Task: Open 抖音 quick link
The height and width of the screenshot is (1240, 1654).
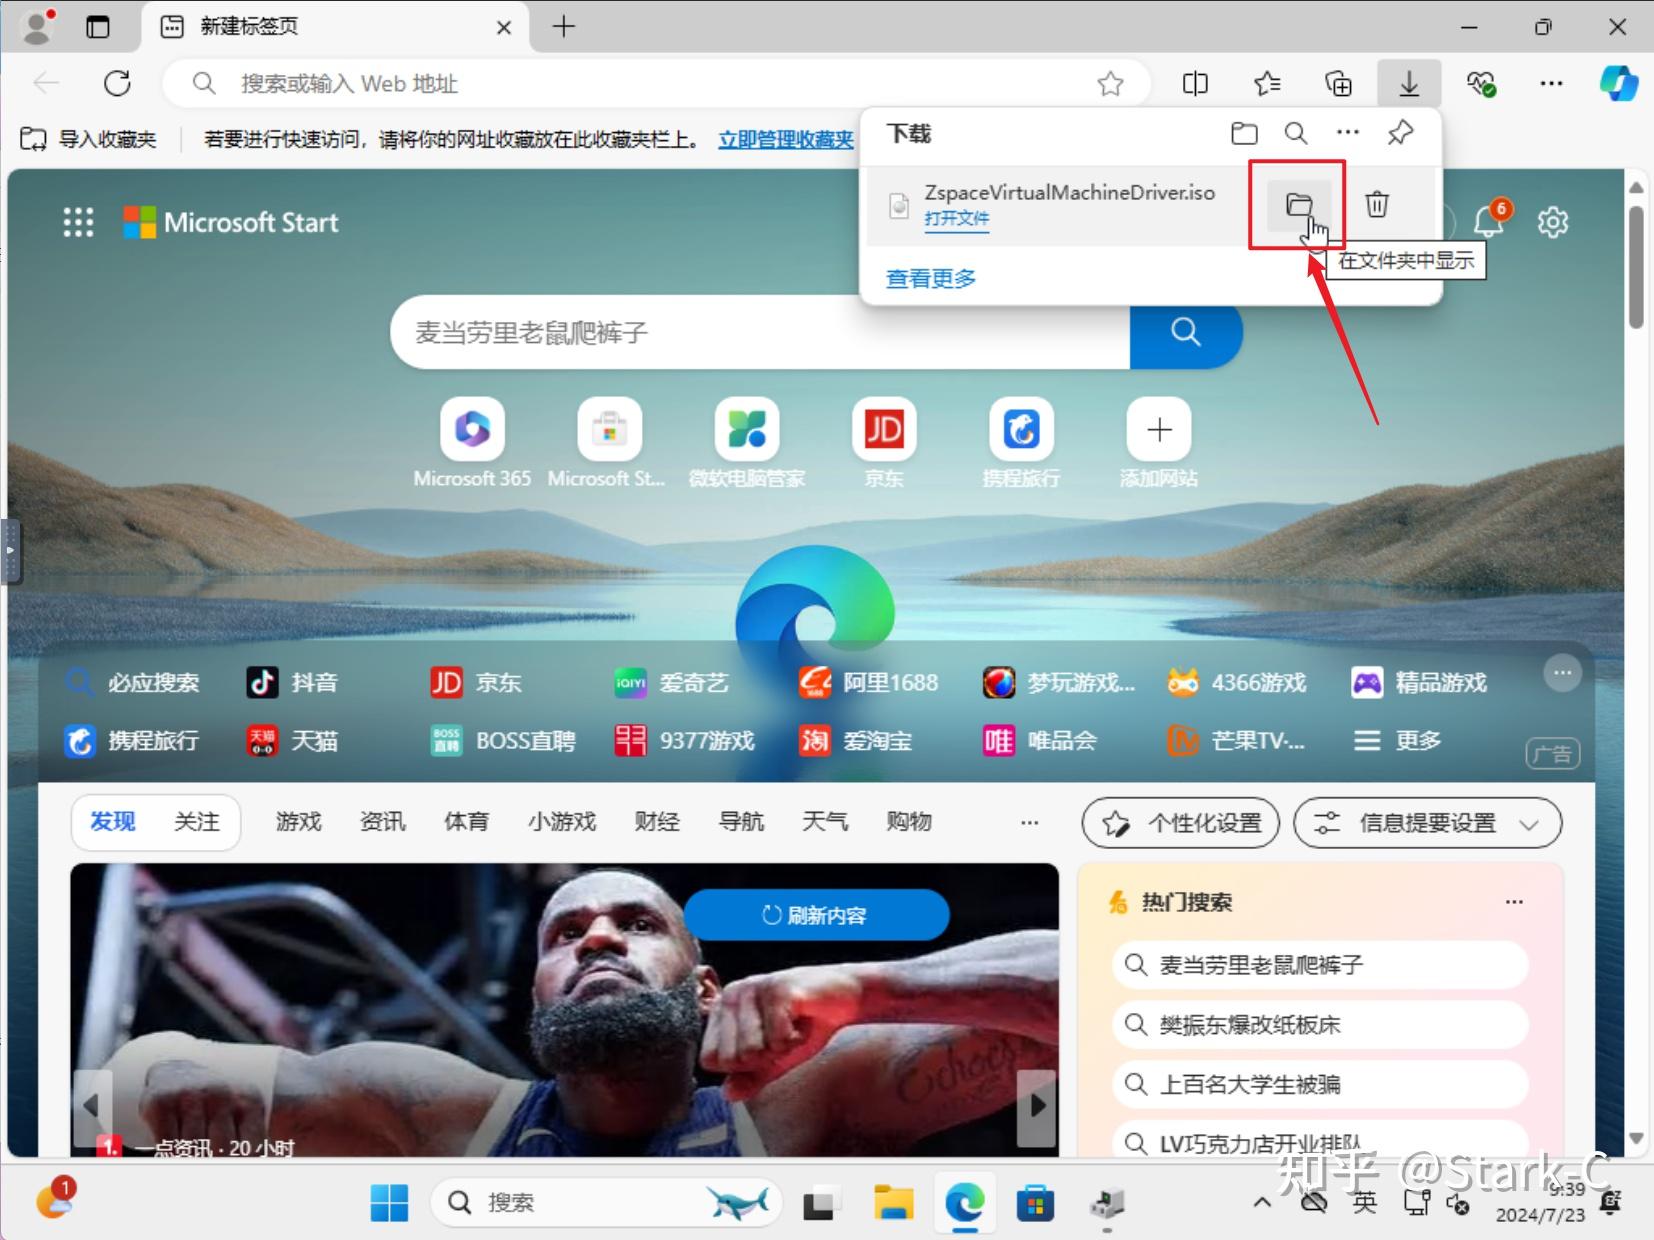Action: pyautogui.click(x=293, y=683)
